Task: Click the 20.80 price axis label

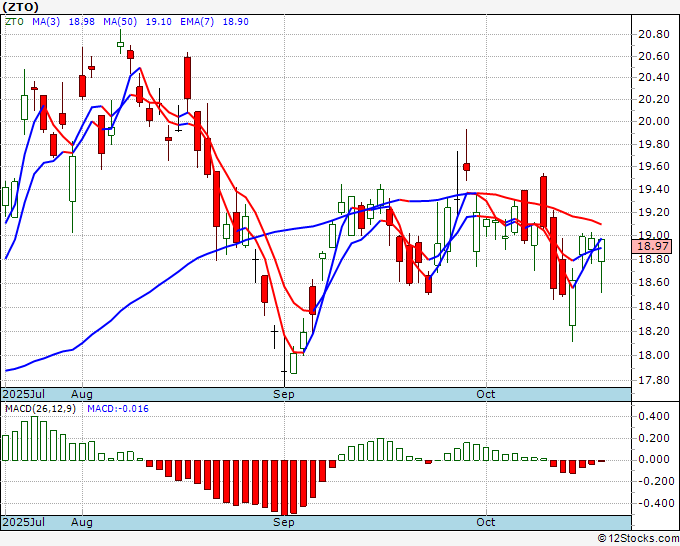Action: point(654,34)
